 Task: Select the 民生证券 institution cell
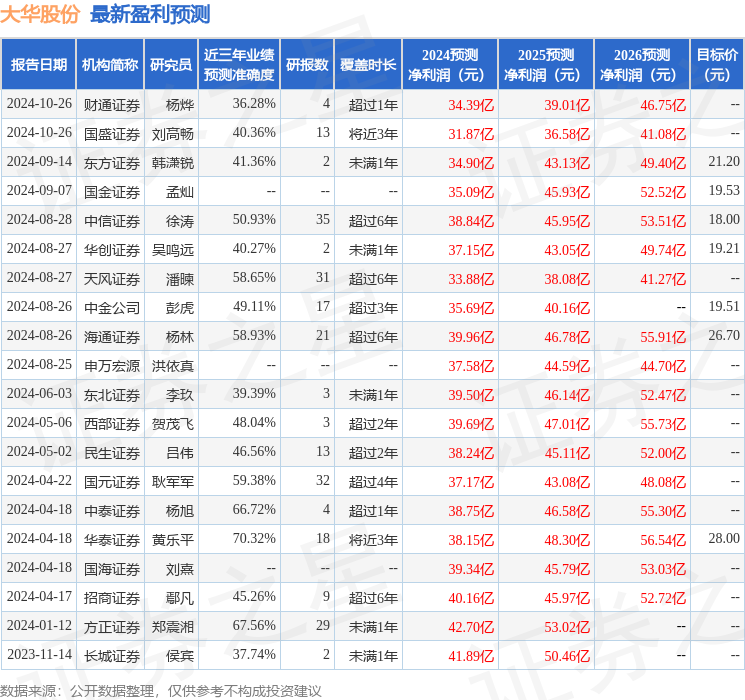(x=112, y=452)
